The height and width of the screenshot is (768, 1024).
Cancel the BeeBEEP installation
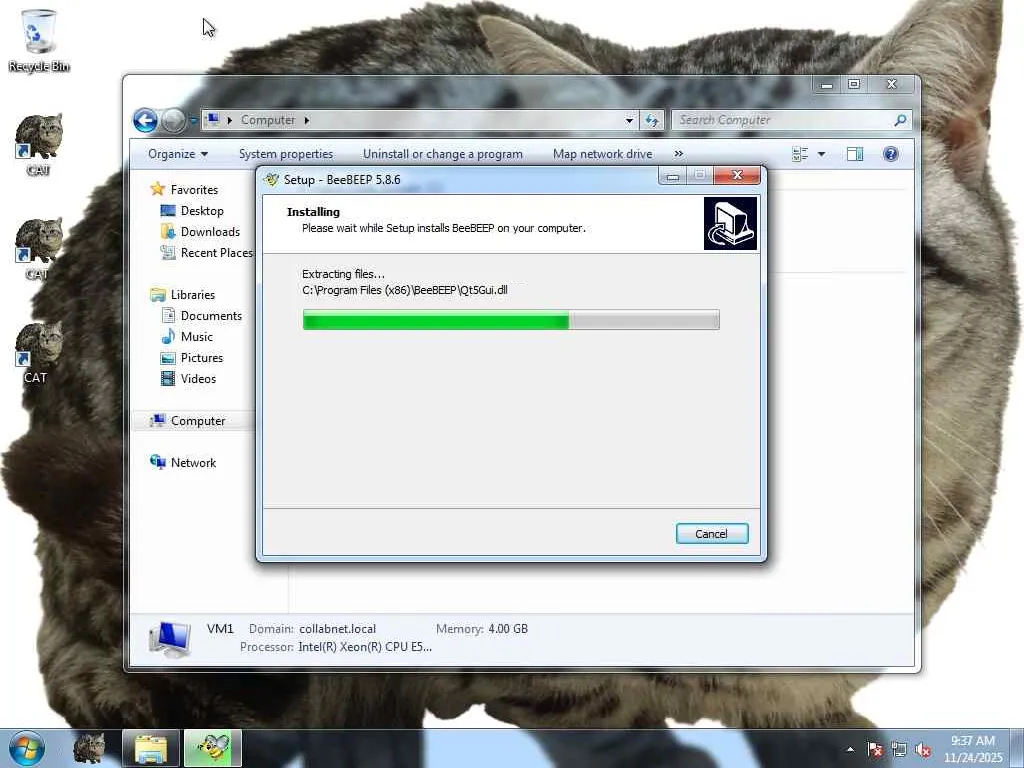(712, 534)
